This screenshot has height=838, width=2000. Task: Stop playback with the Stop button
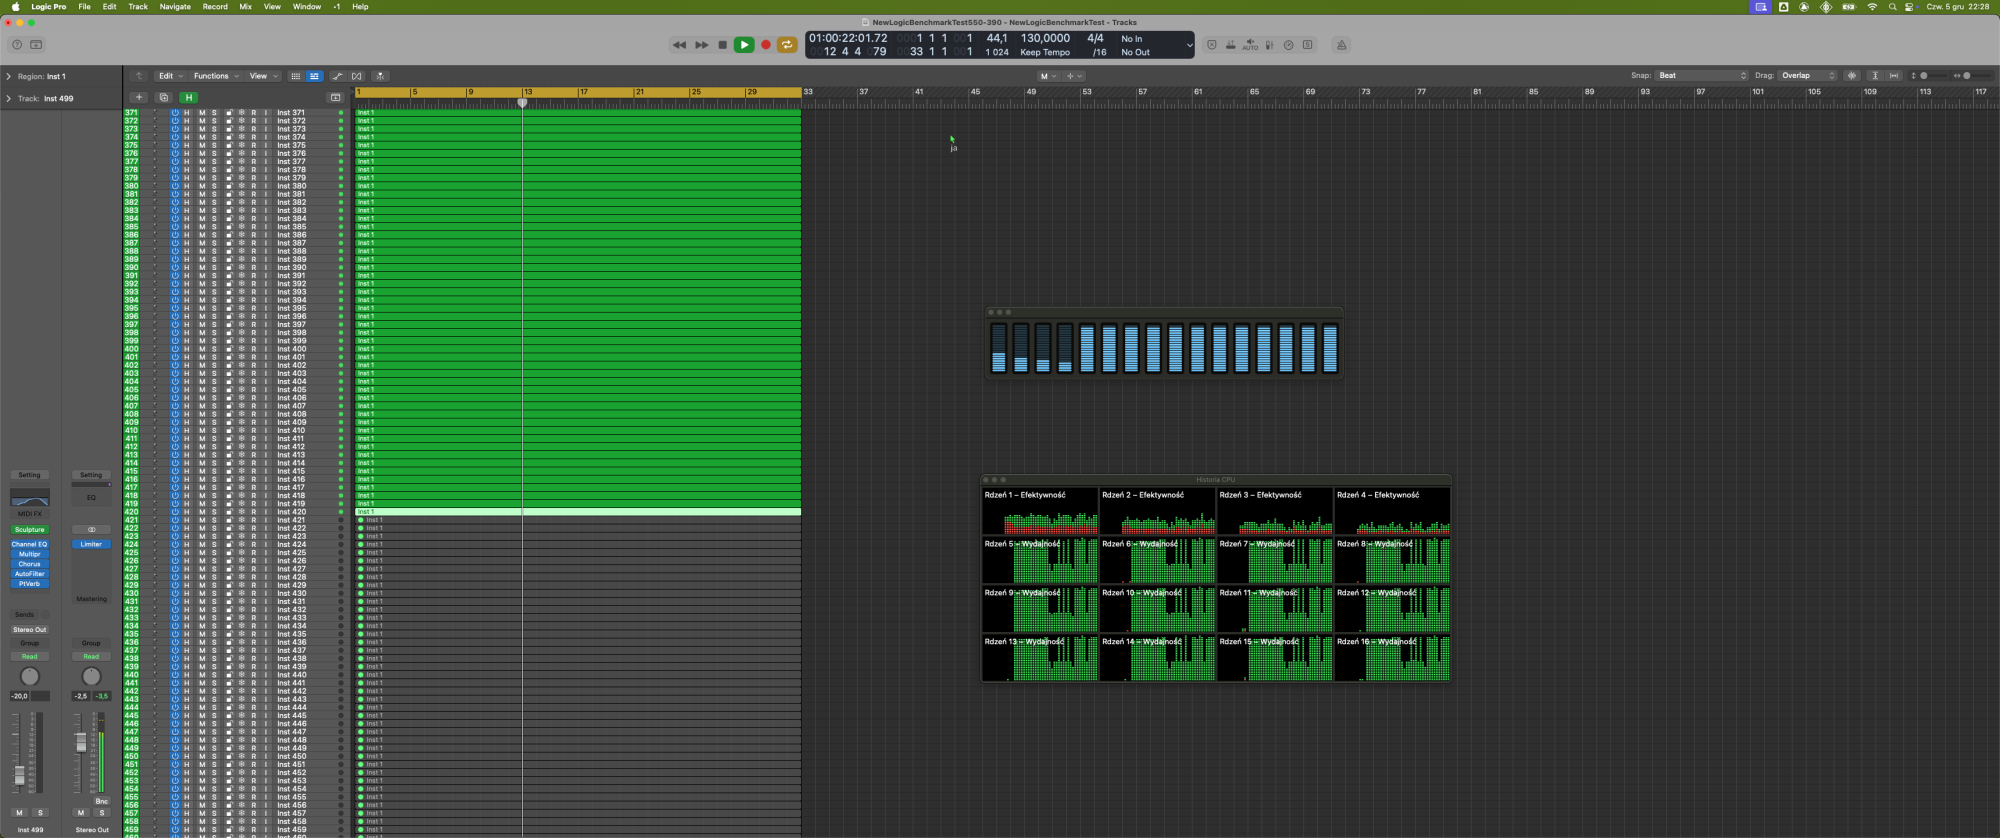pos(723,45)
